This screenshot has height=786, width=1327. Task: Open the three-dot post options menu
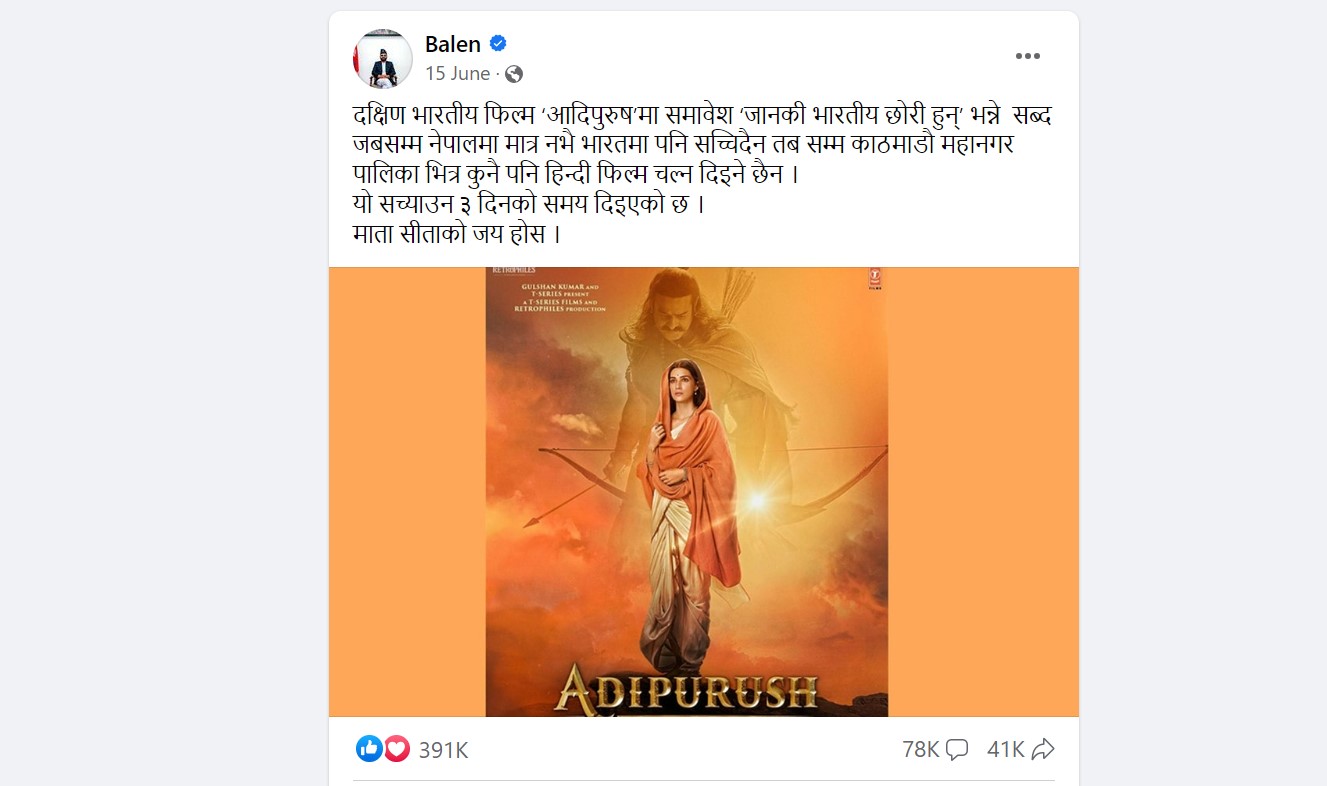point(1028,57)
